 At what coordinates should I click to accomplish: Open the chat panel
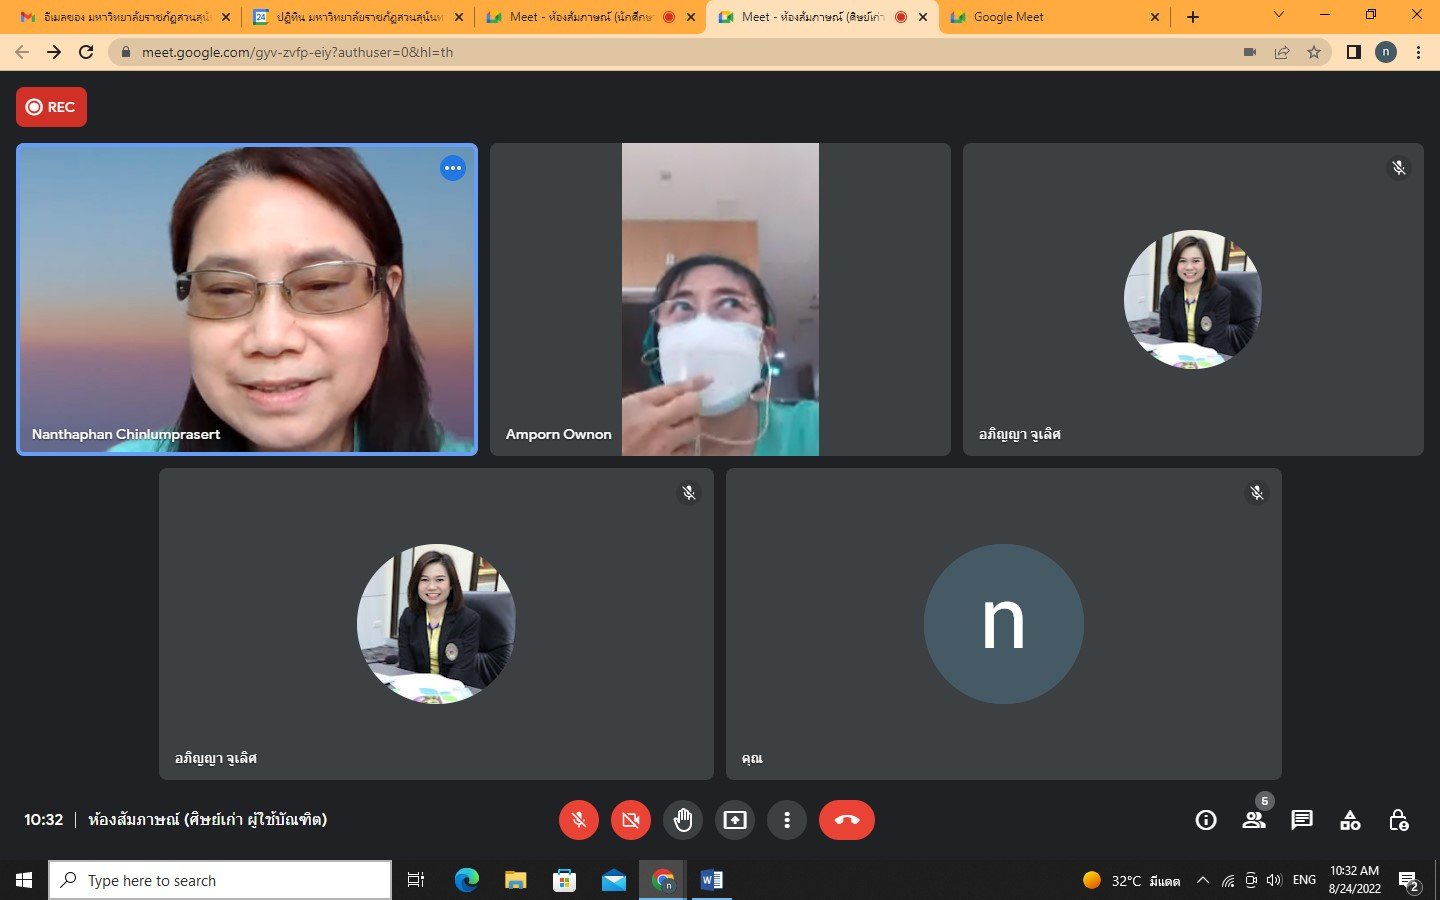tap(1301, 820)
